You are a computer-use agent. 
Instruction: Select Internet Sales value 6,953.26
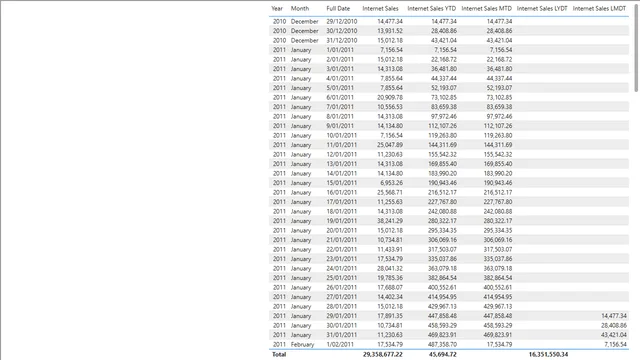point(391,183)
